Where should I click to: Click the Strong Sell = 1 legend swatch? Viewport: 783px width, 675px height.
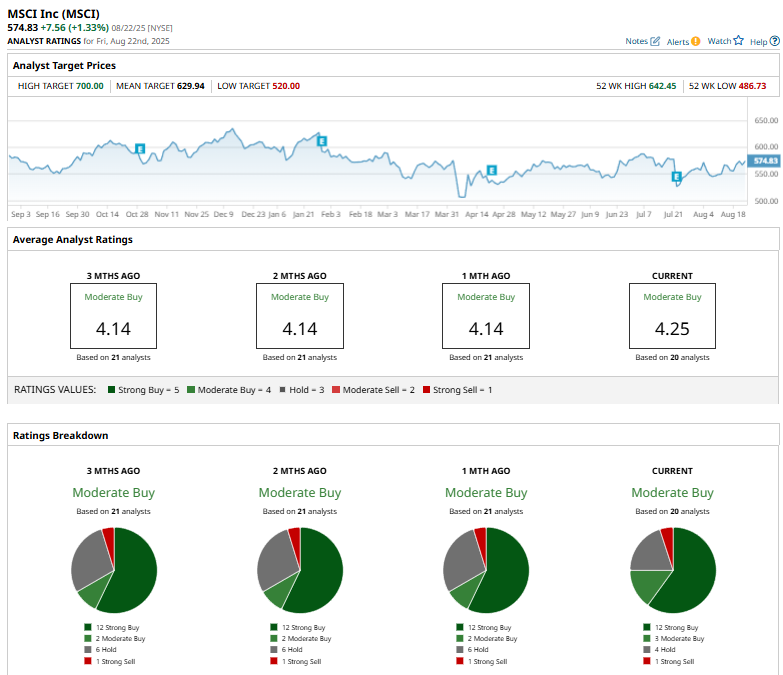coord(426,390)
